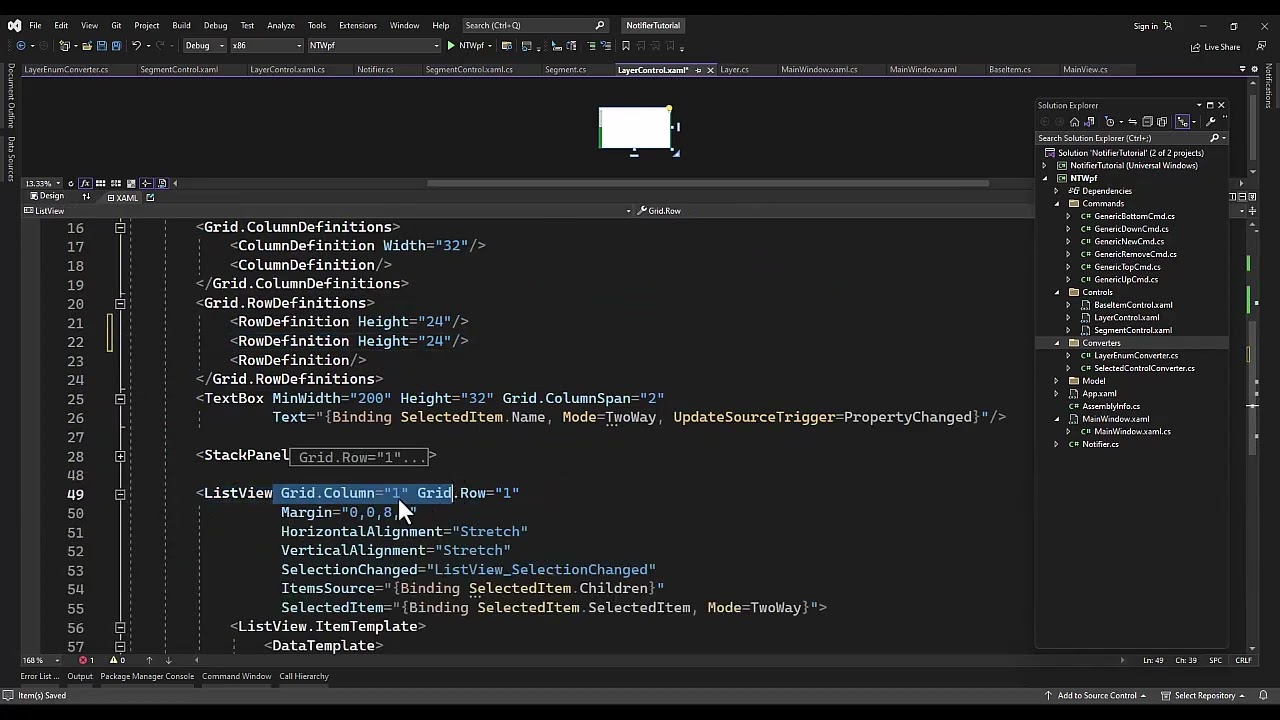Open NTWpf startup project dropdown
The width and height of the screenshot is (1280, 720).
pyautogui.click(x=373, y=45)
